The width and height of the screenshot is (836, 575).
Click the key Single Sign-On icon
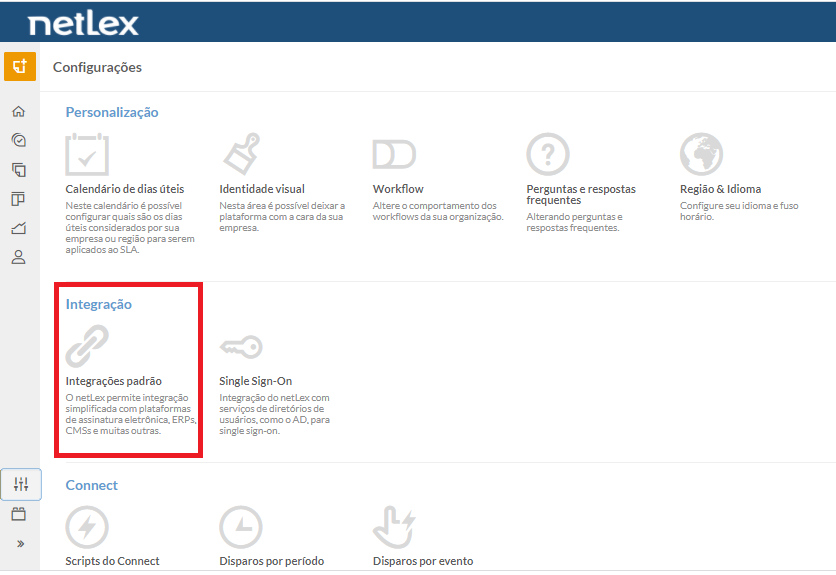click(241, 347)
